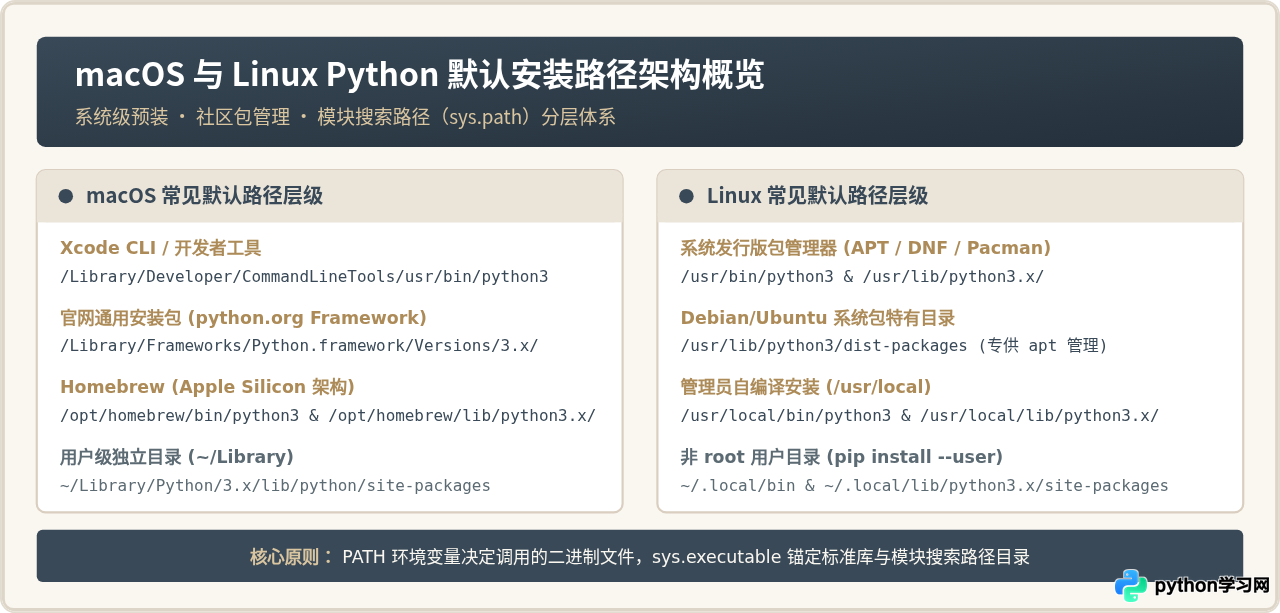
Task: Click footer sentence about PATH 环境变量 and sys.executable
Action: [686, 557]
